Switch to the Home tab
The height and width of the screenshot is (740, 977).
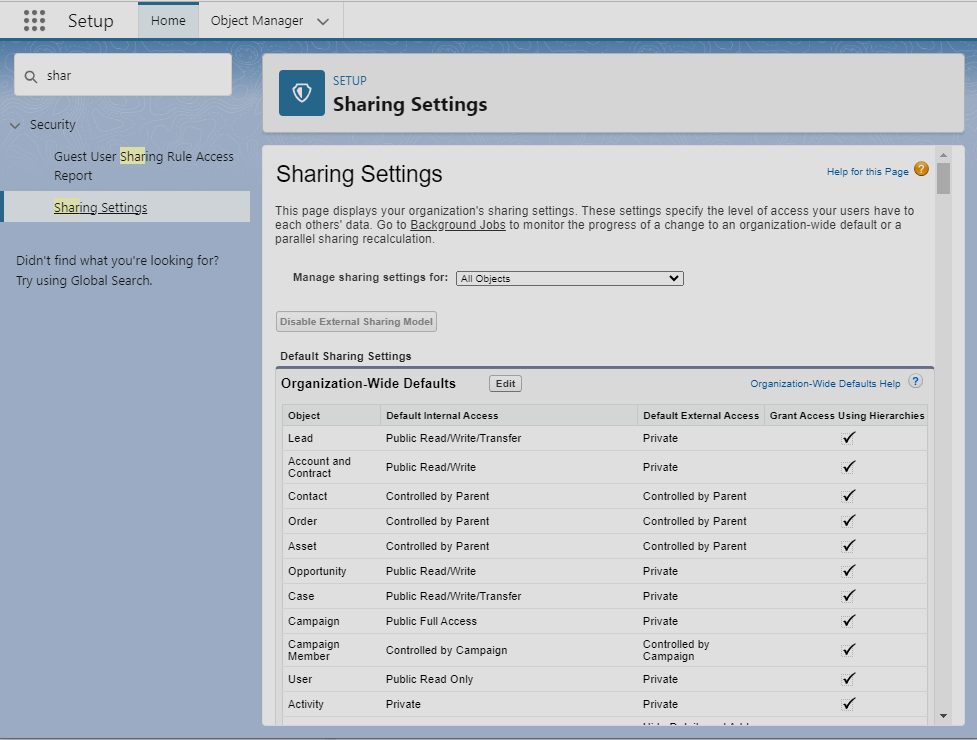point(168,21)
